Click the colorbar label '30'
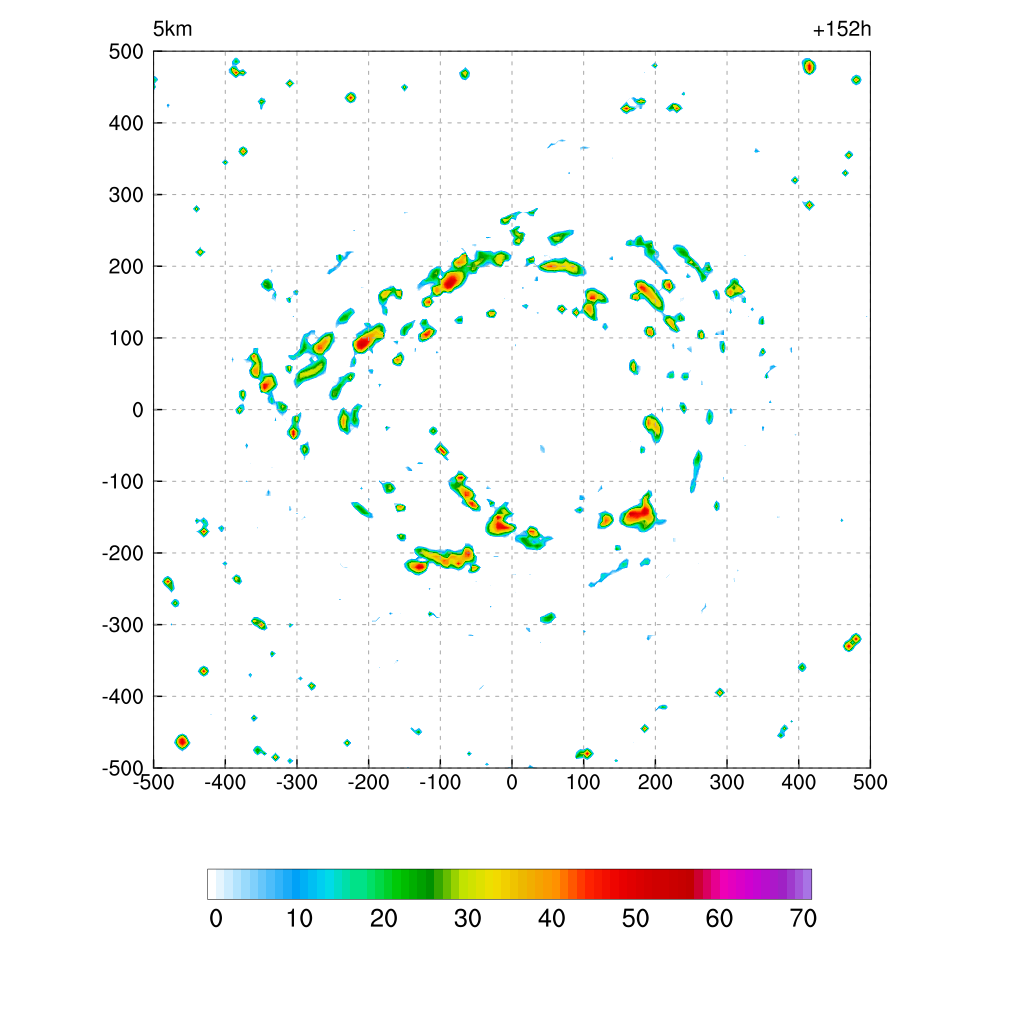 tap(468, 919)
